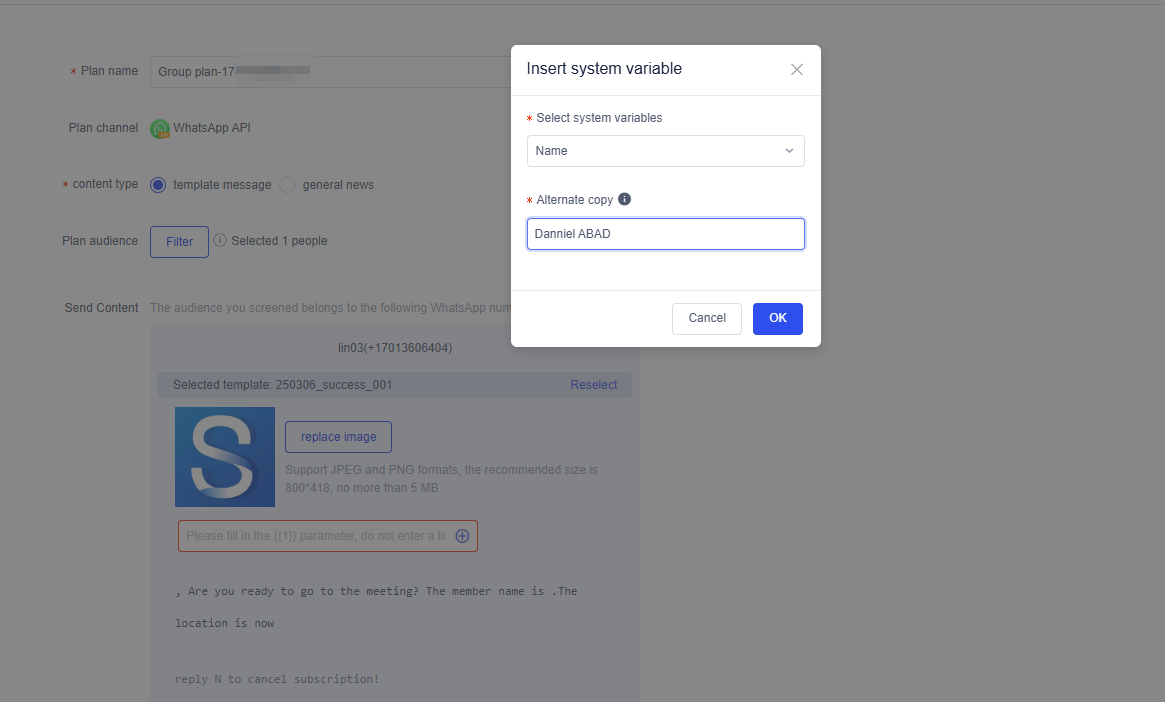Click the chevron arrow in the Name dropdown

point(789,151)
